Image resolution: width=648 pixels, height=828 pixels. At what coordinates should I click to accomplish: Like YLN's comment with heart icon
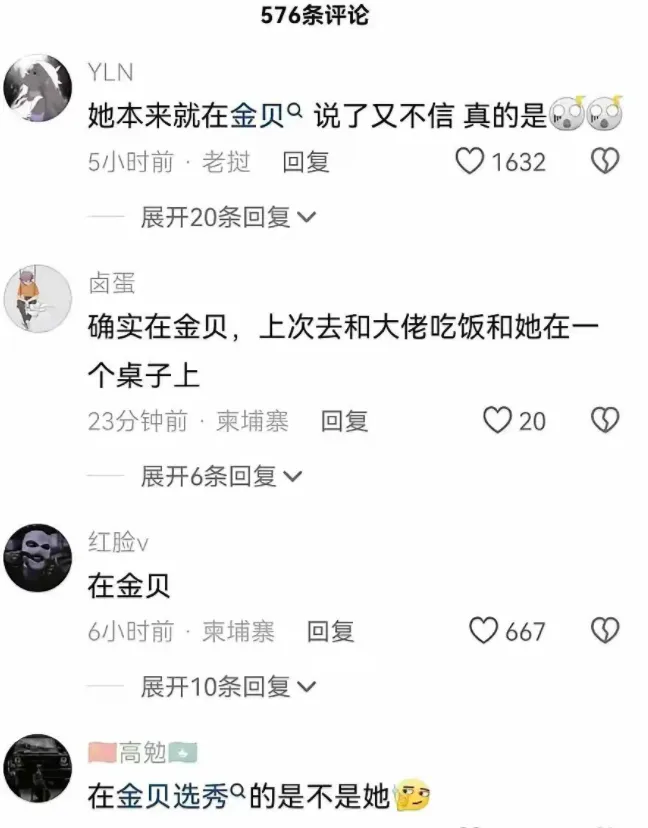469,161
